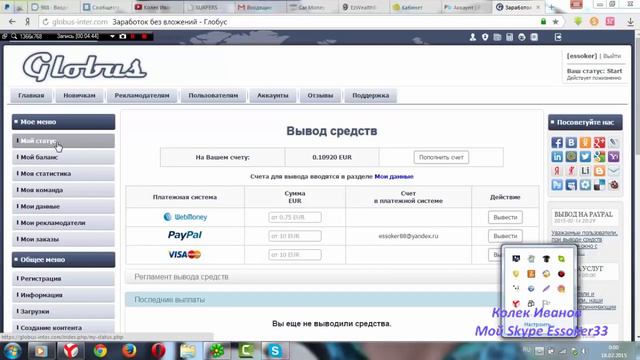Focus the PayPal amount field
640x360 pixels.
pyautogui.click(x=295, y=236)
